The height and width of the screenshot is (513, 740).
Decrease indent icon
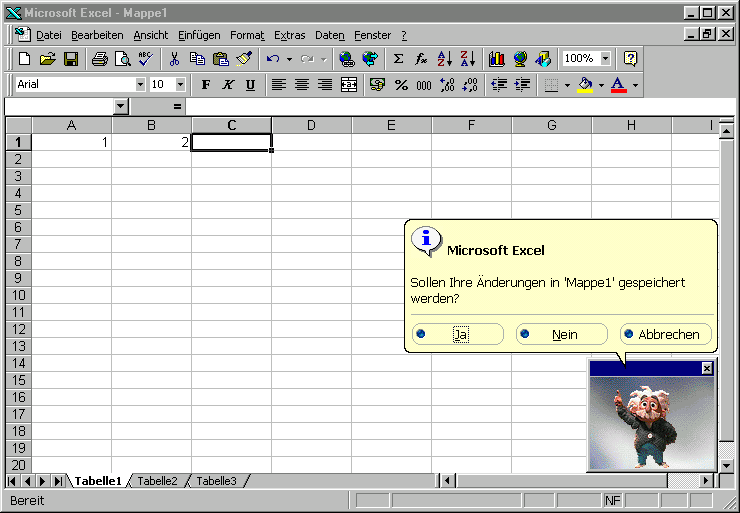click(499, 85)
